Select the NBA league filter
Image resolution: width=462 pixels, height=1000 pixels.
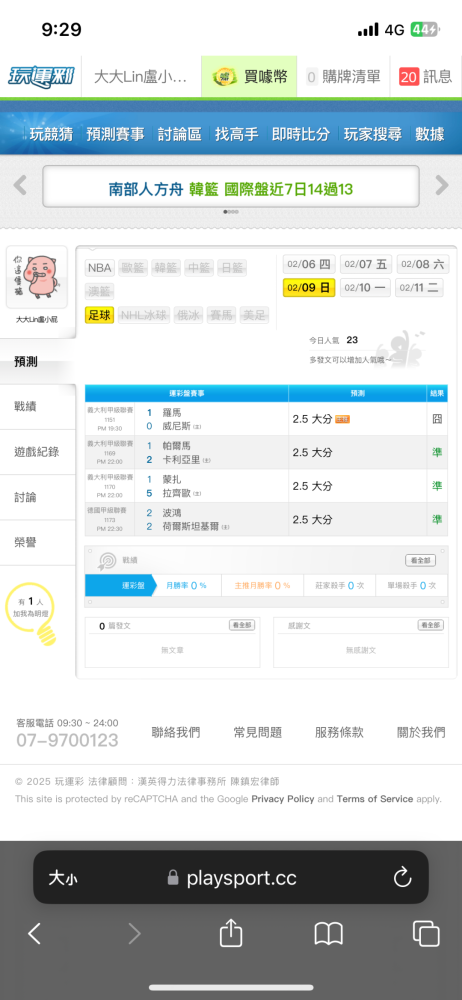click(x=100, y=268)
